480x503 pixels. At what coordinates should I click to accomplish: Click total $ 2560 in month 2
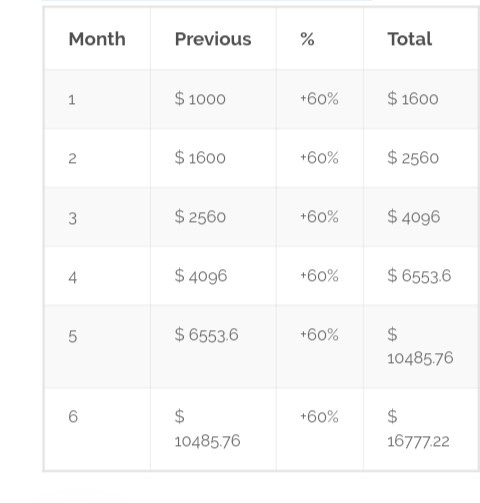click(413, 158)
